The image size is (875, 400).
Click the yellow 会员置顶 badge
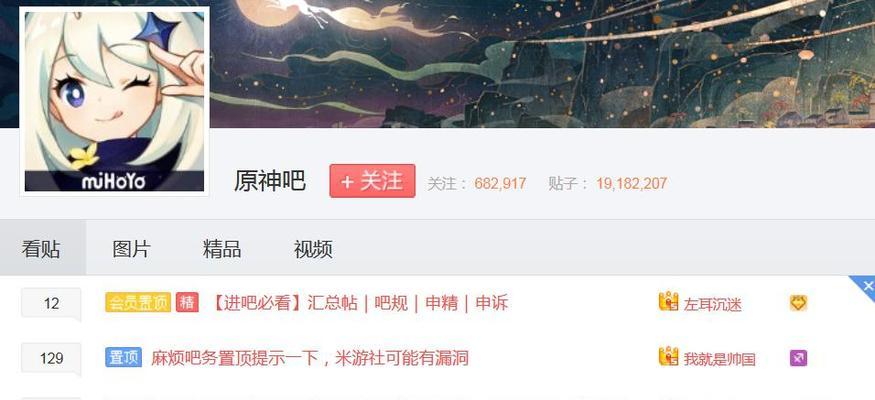(138, 302)
